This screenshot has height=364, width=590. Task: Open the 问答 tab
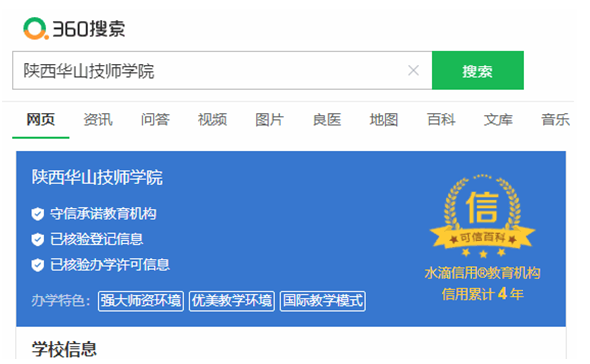(x=155, y=120)
